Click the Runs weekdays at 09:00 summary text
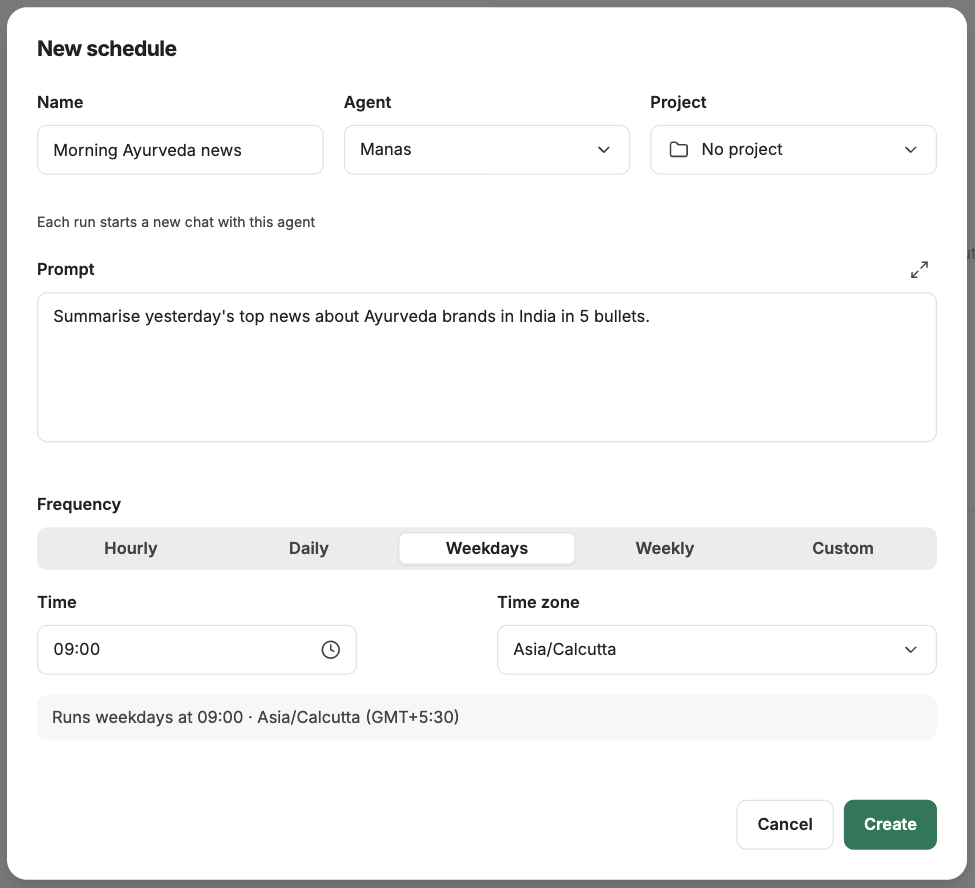Image resolution: width=975 pixels, height=888 pixels. click(x=255, y=717)
